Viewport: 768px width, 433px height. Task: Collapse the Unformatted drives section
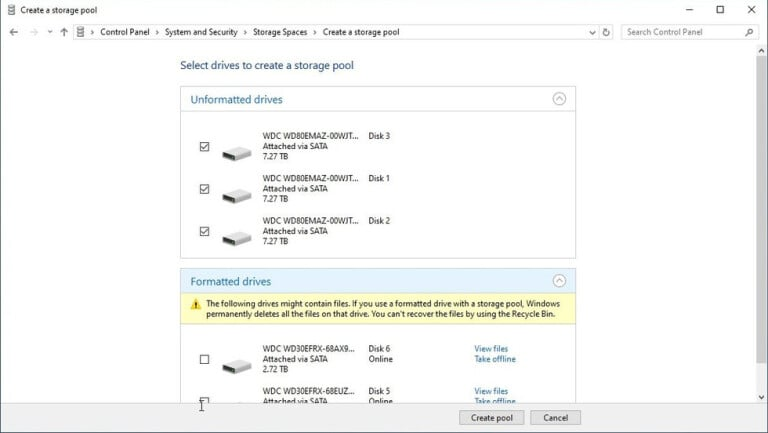(559, 99)
